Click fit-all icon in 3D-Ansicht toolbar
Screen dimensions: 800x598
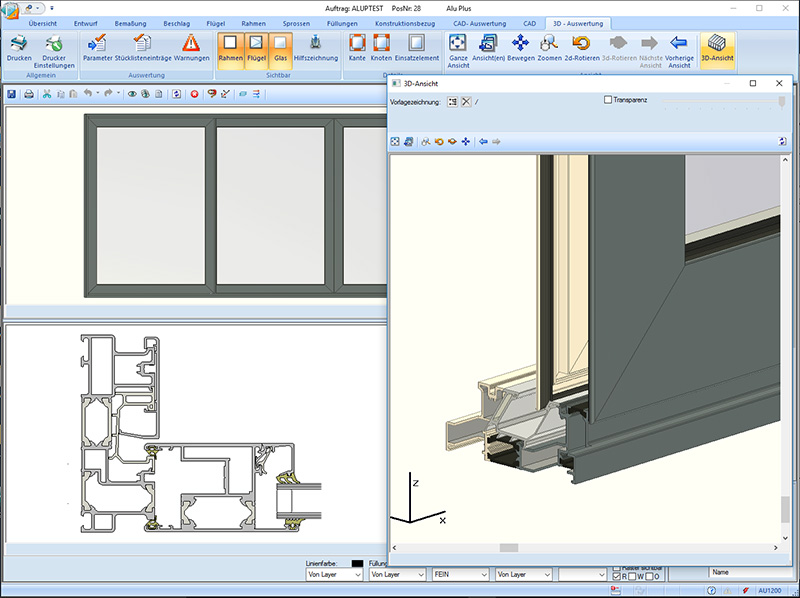(395, 141)
